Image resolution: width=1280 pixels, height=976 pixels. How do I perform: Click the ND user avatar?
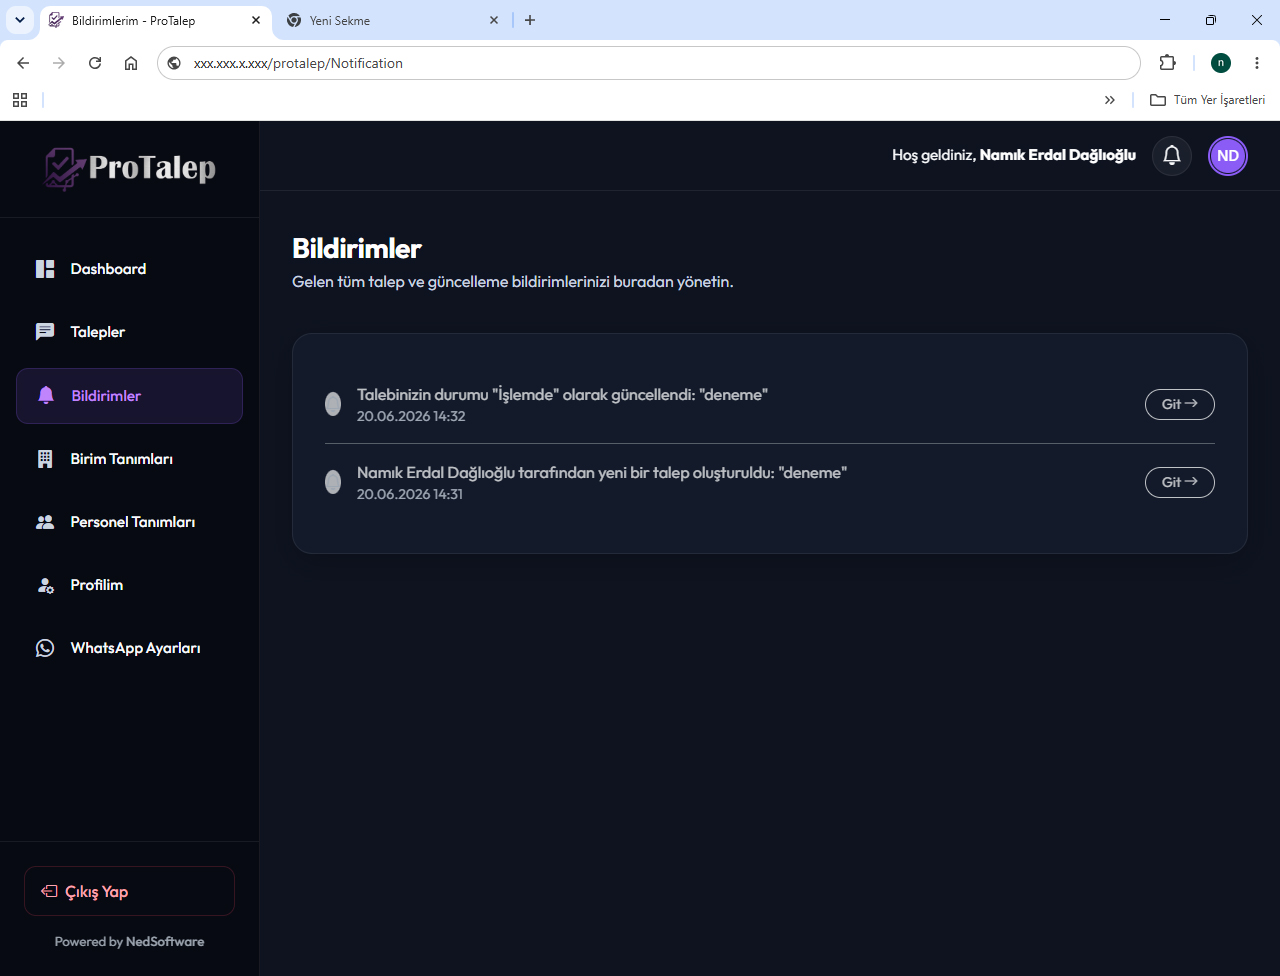tap(1228, 156)
